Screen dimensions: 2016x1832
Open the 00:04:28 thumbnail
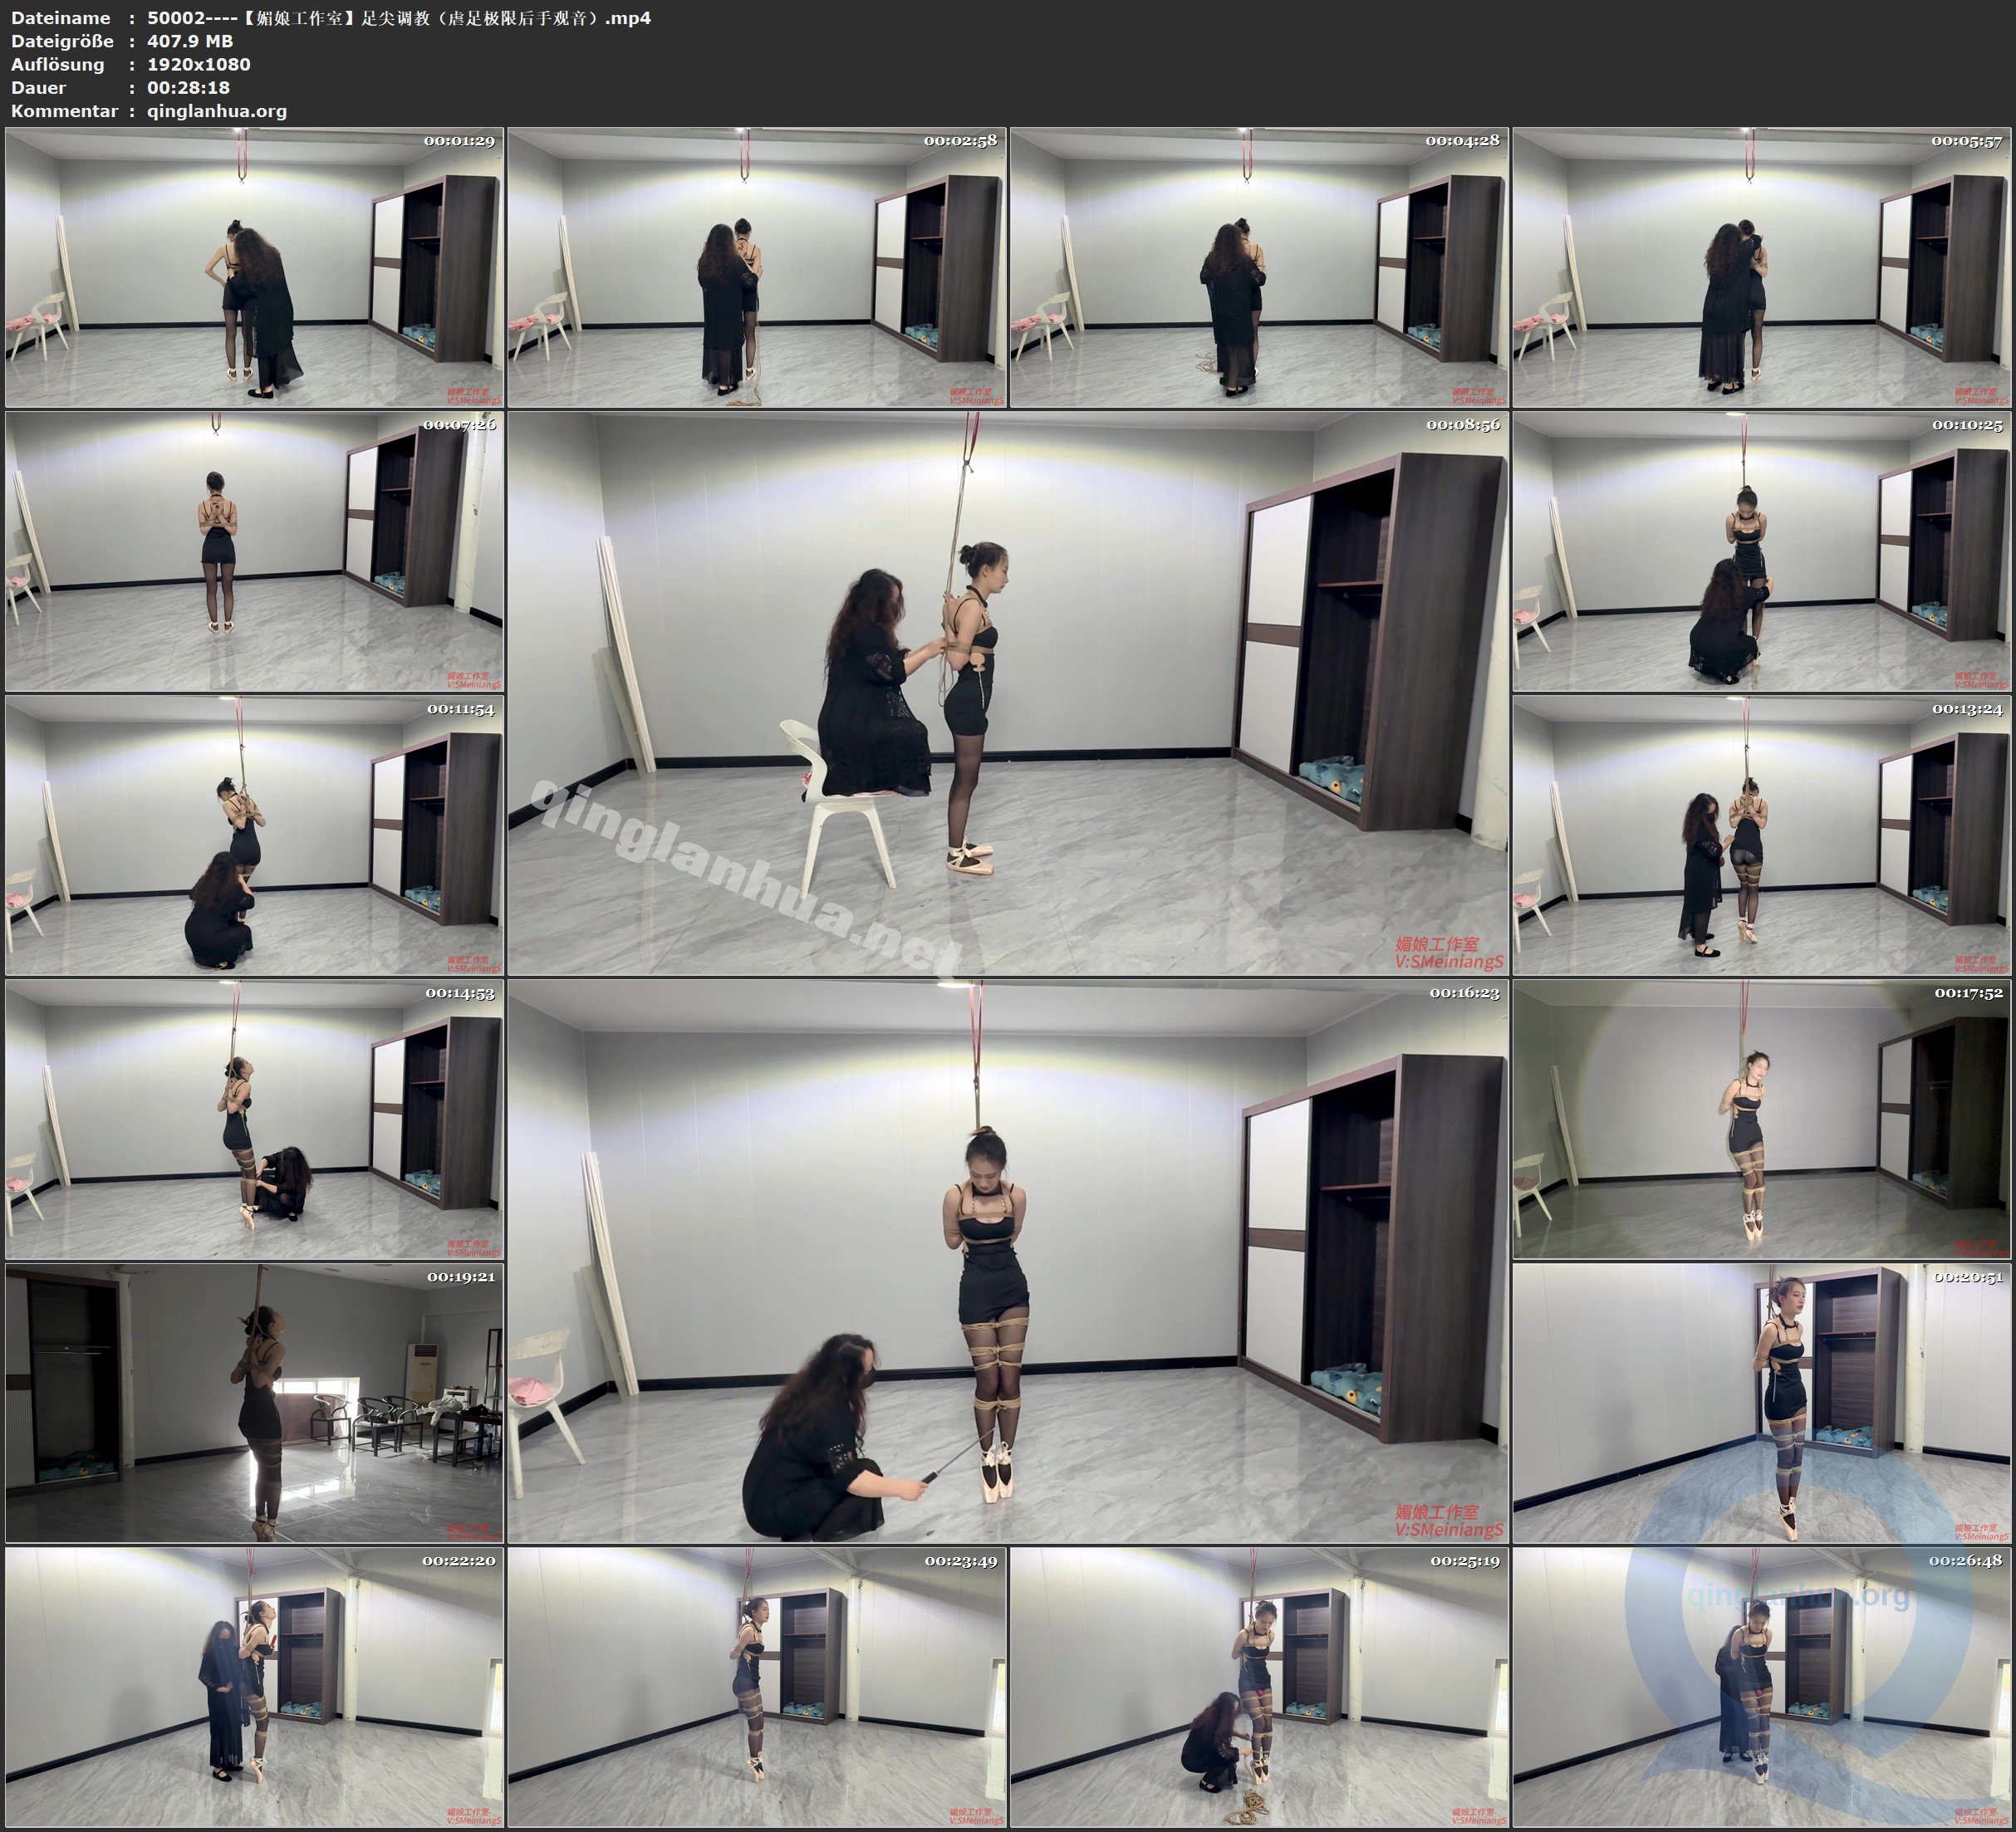(1258, 267)
